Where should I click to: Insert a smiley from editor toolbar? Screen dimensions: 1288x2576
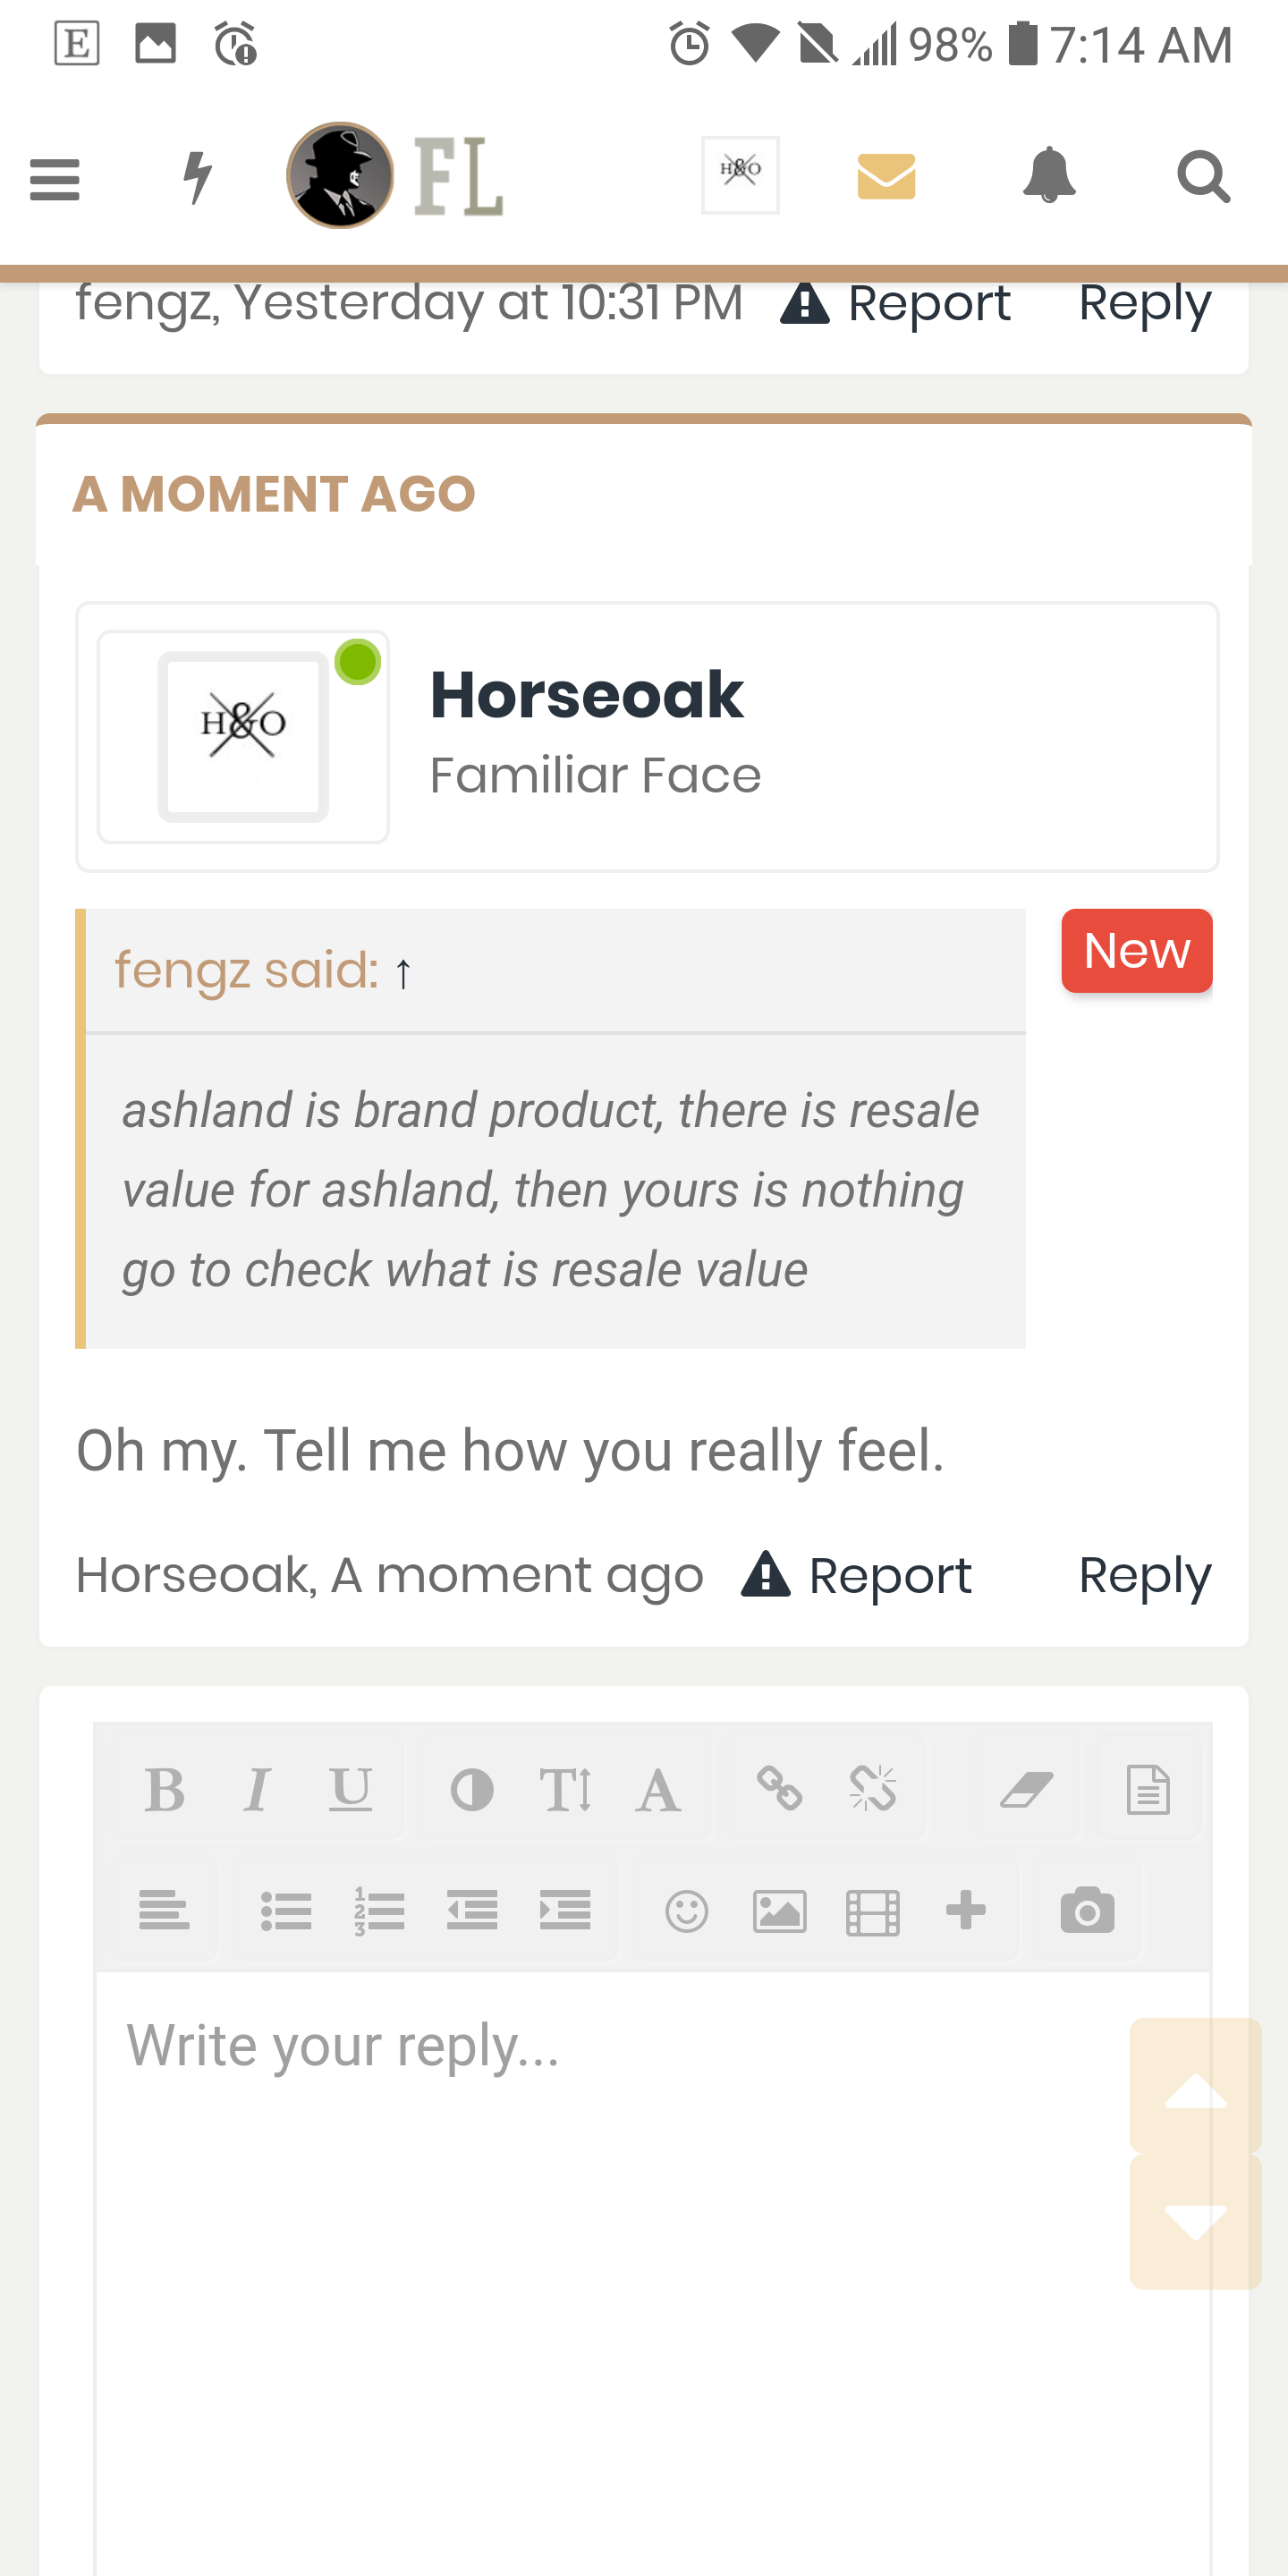coord(687,1911)
